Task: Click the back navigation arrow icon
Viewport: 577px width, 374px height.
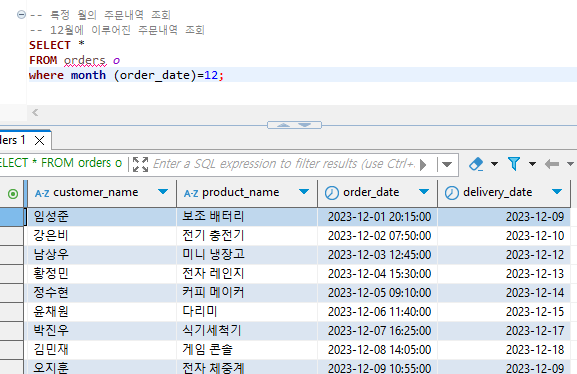Action: tap(552, 164)
